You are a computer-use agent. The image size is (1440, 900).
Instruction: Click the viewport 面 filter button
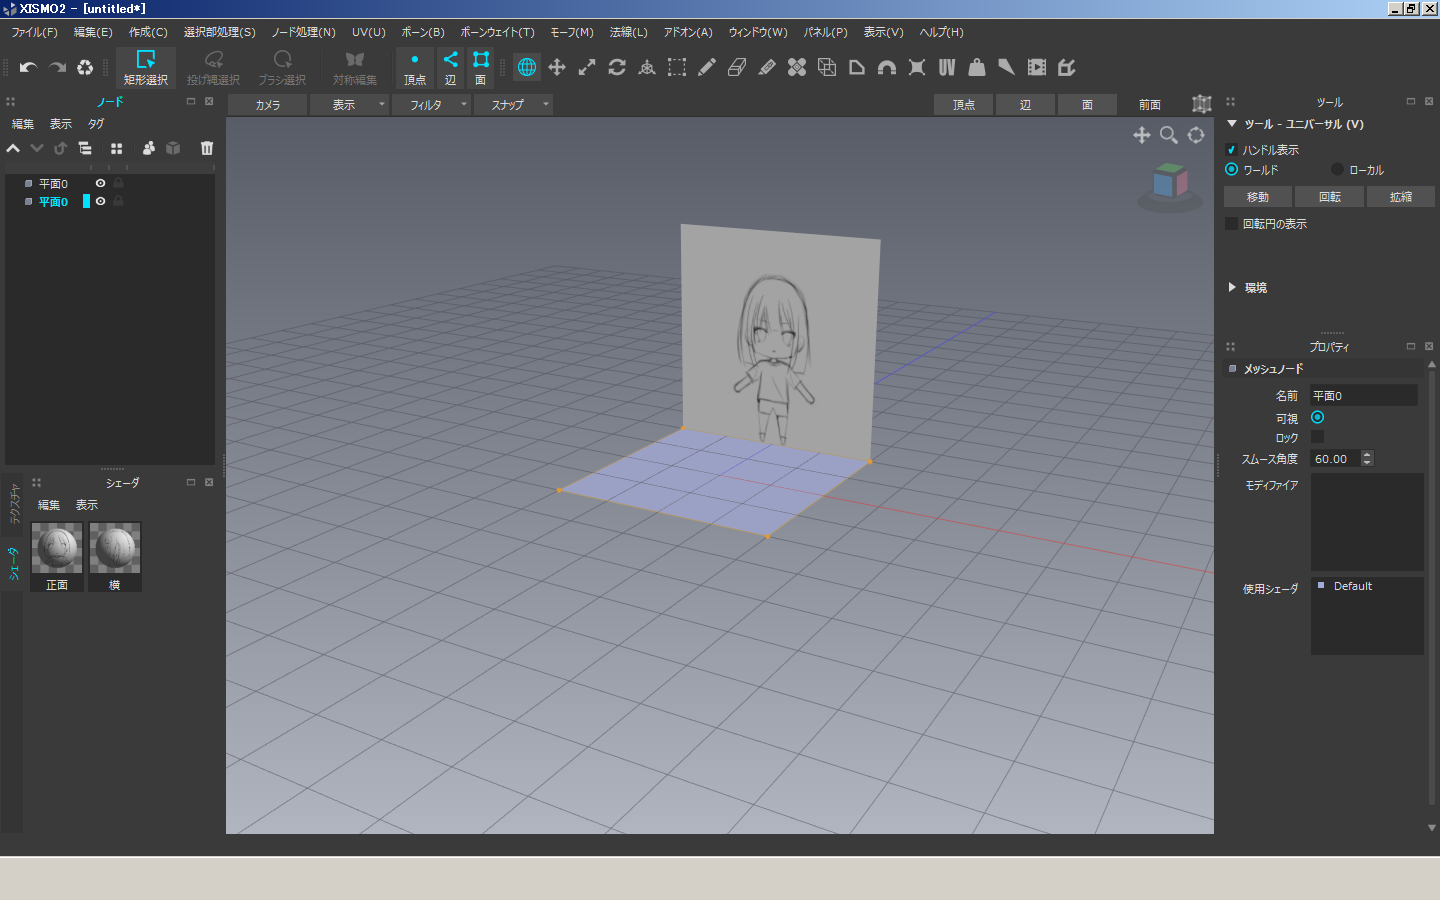[x=1087, y=104]
